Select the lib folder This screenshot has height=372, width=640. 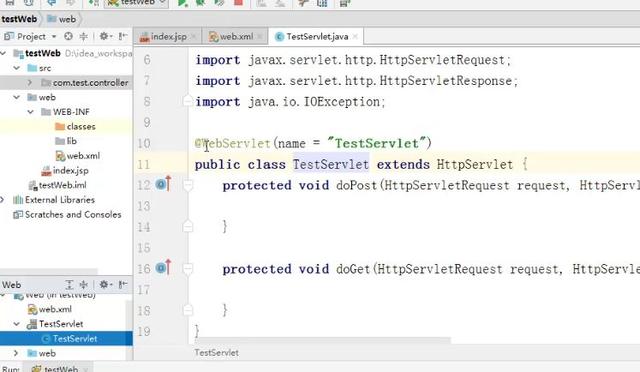pos(66,141)
